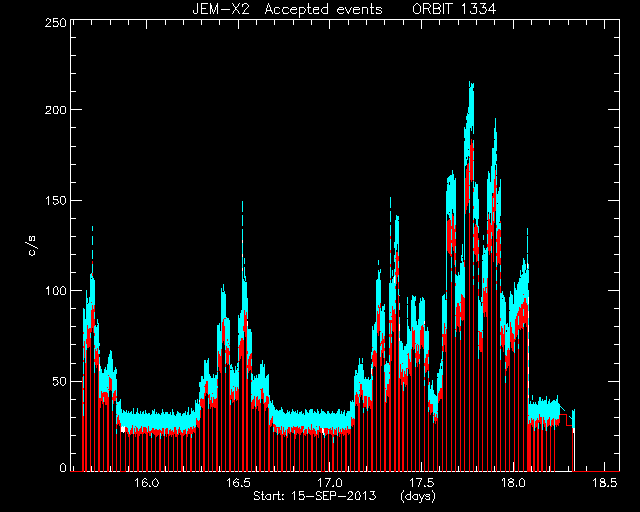Click the '(days)' x-axis unit label
Image resolution: width=640 pixels, height=512 pixels.
click(x=418, y=496)
